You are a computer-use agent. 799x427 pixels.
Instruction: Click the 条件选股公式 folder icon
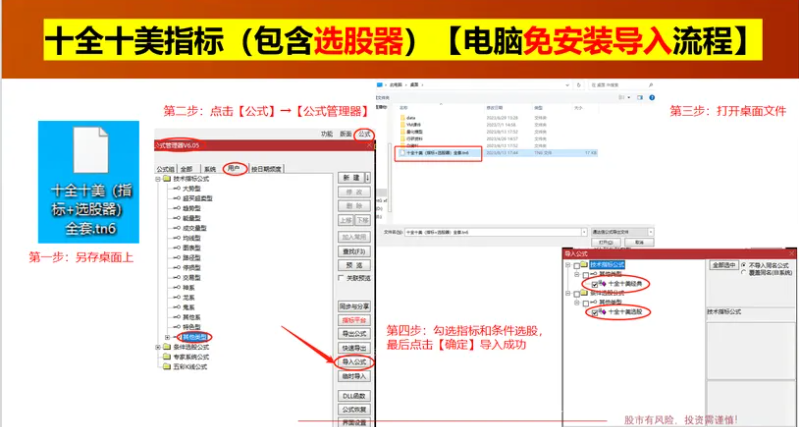166,347
